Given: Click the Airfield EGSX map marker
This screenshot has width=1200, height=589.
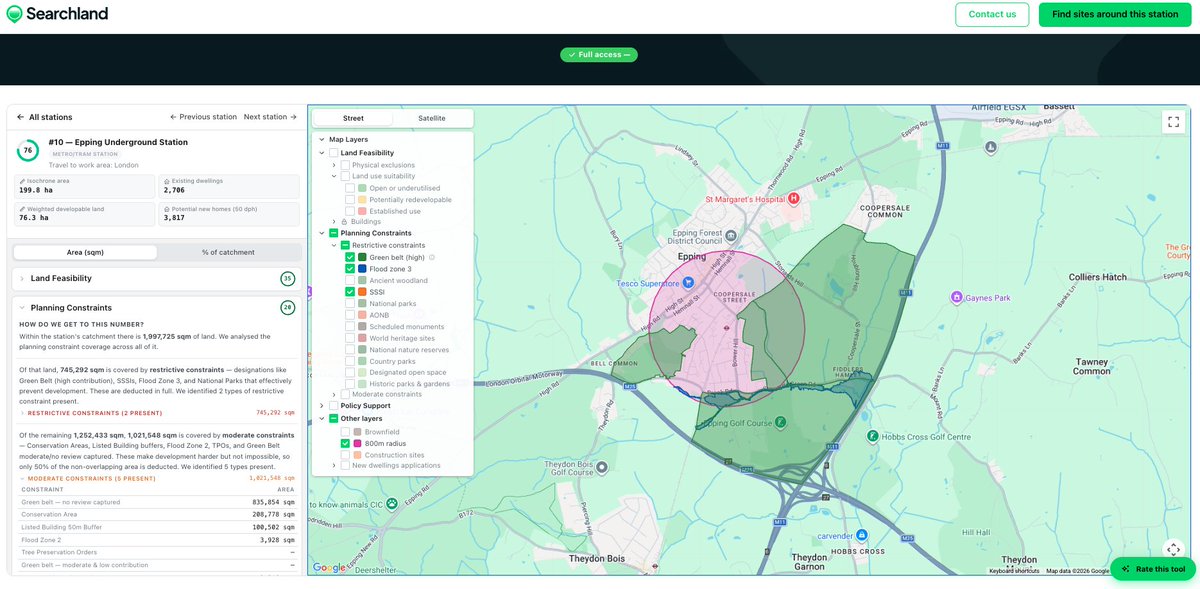Looking at the screenshot, I should click(990, 146).
